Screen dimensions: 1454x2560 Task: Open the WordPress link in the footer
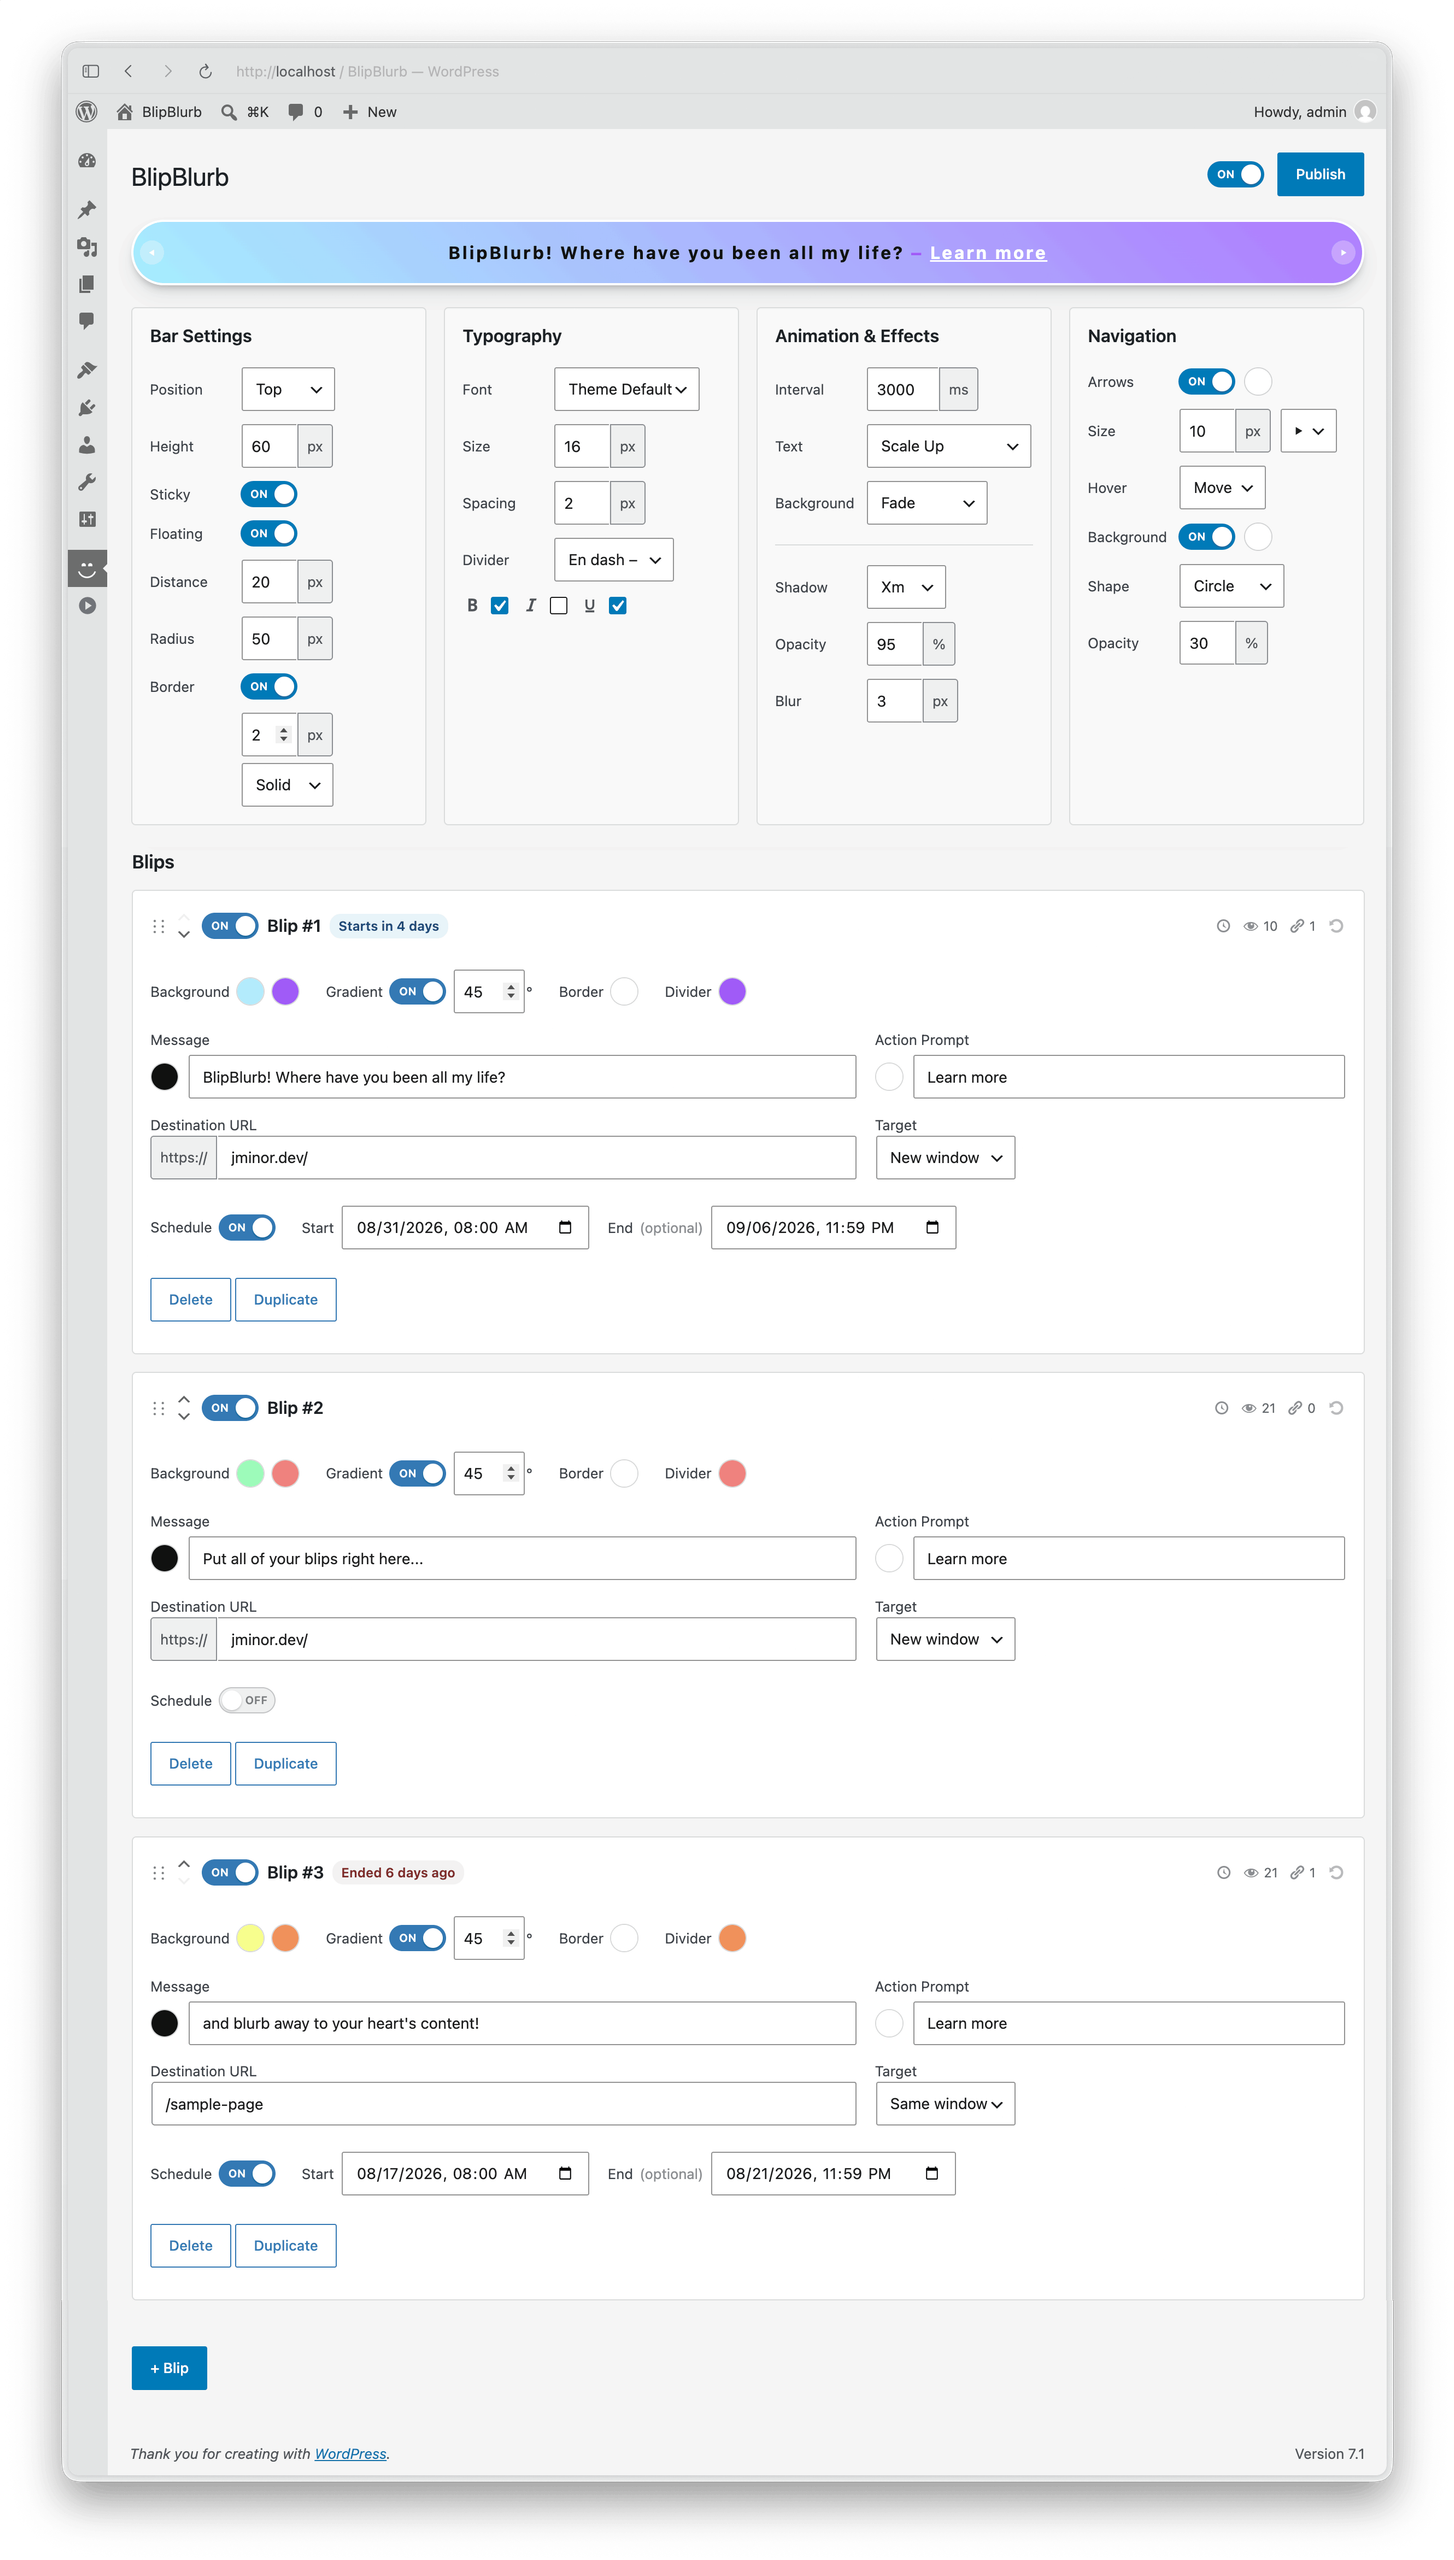pos(350,2454)
